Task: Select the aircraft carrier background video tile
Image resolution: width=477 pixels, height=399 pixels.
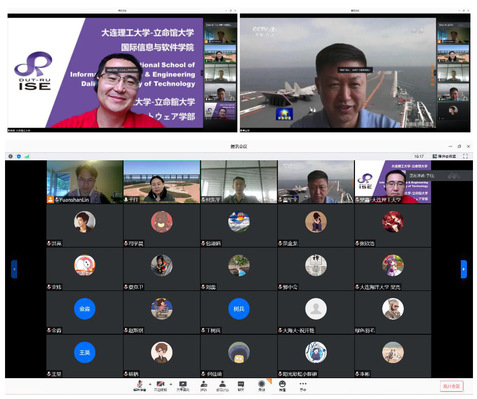Action: click(x=316, y=182)
